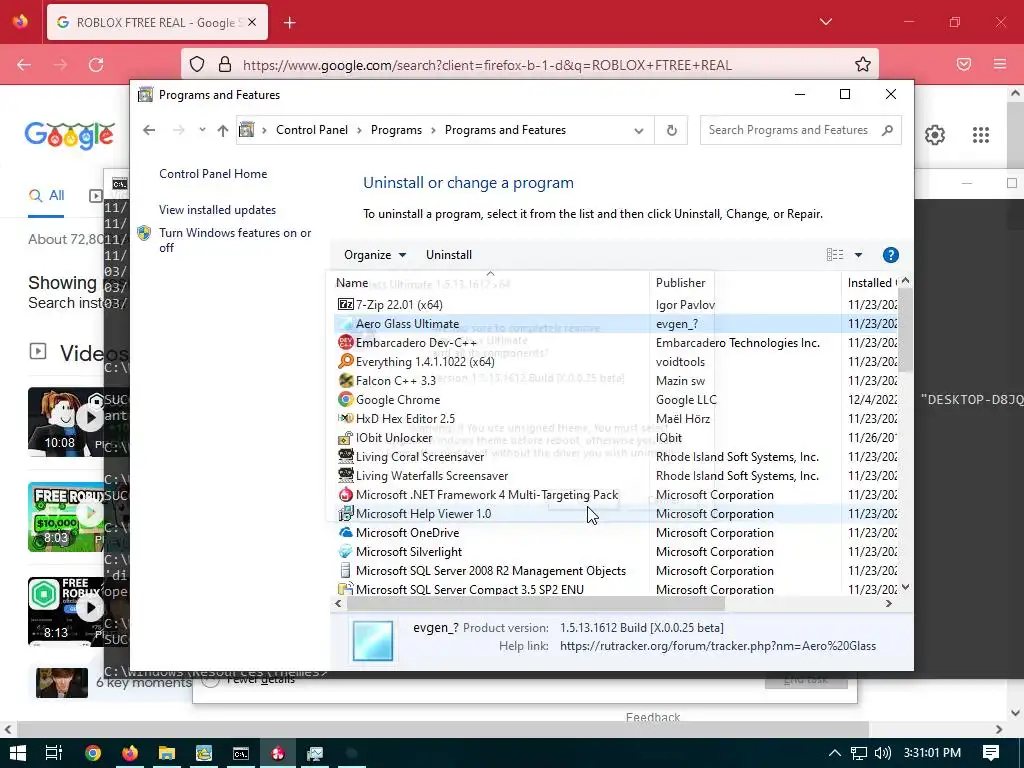Click the Microsoft OneDrive cloud icon
The image size is (1024, 768).
(345, 532)
